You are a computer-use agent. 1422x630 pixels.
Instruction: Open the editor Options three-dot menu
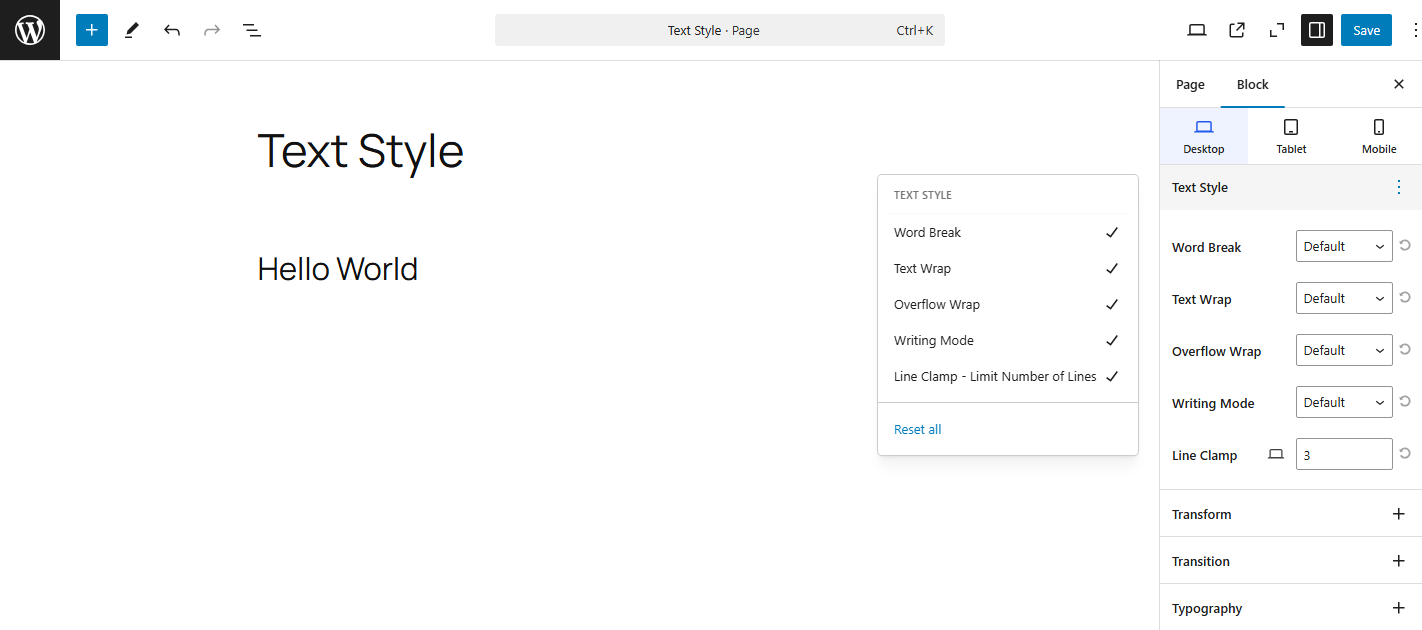point(1415,30)
